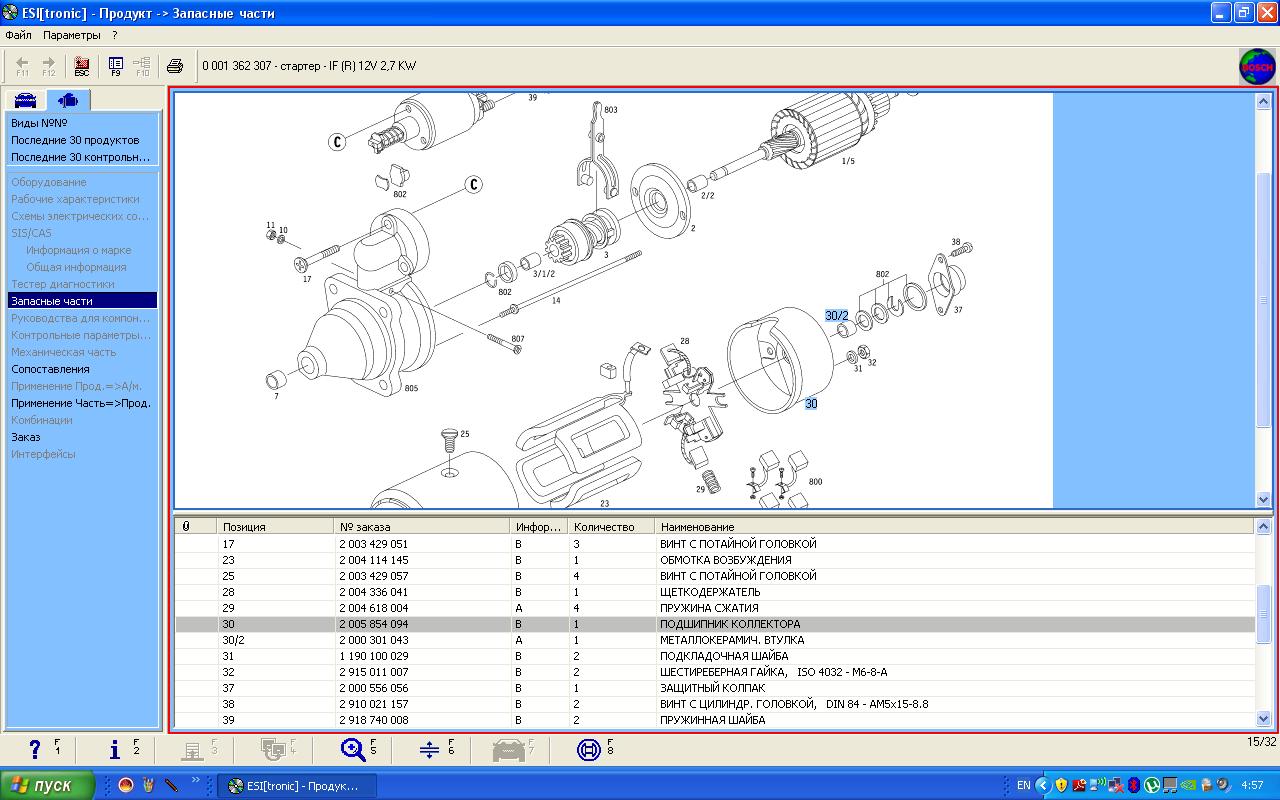Click the пуск Start button
This screenshot has height=800, width=1280.
pos(48,785)
